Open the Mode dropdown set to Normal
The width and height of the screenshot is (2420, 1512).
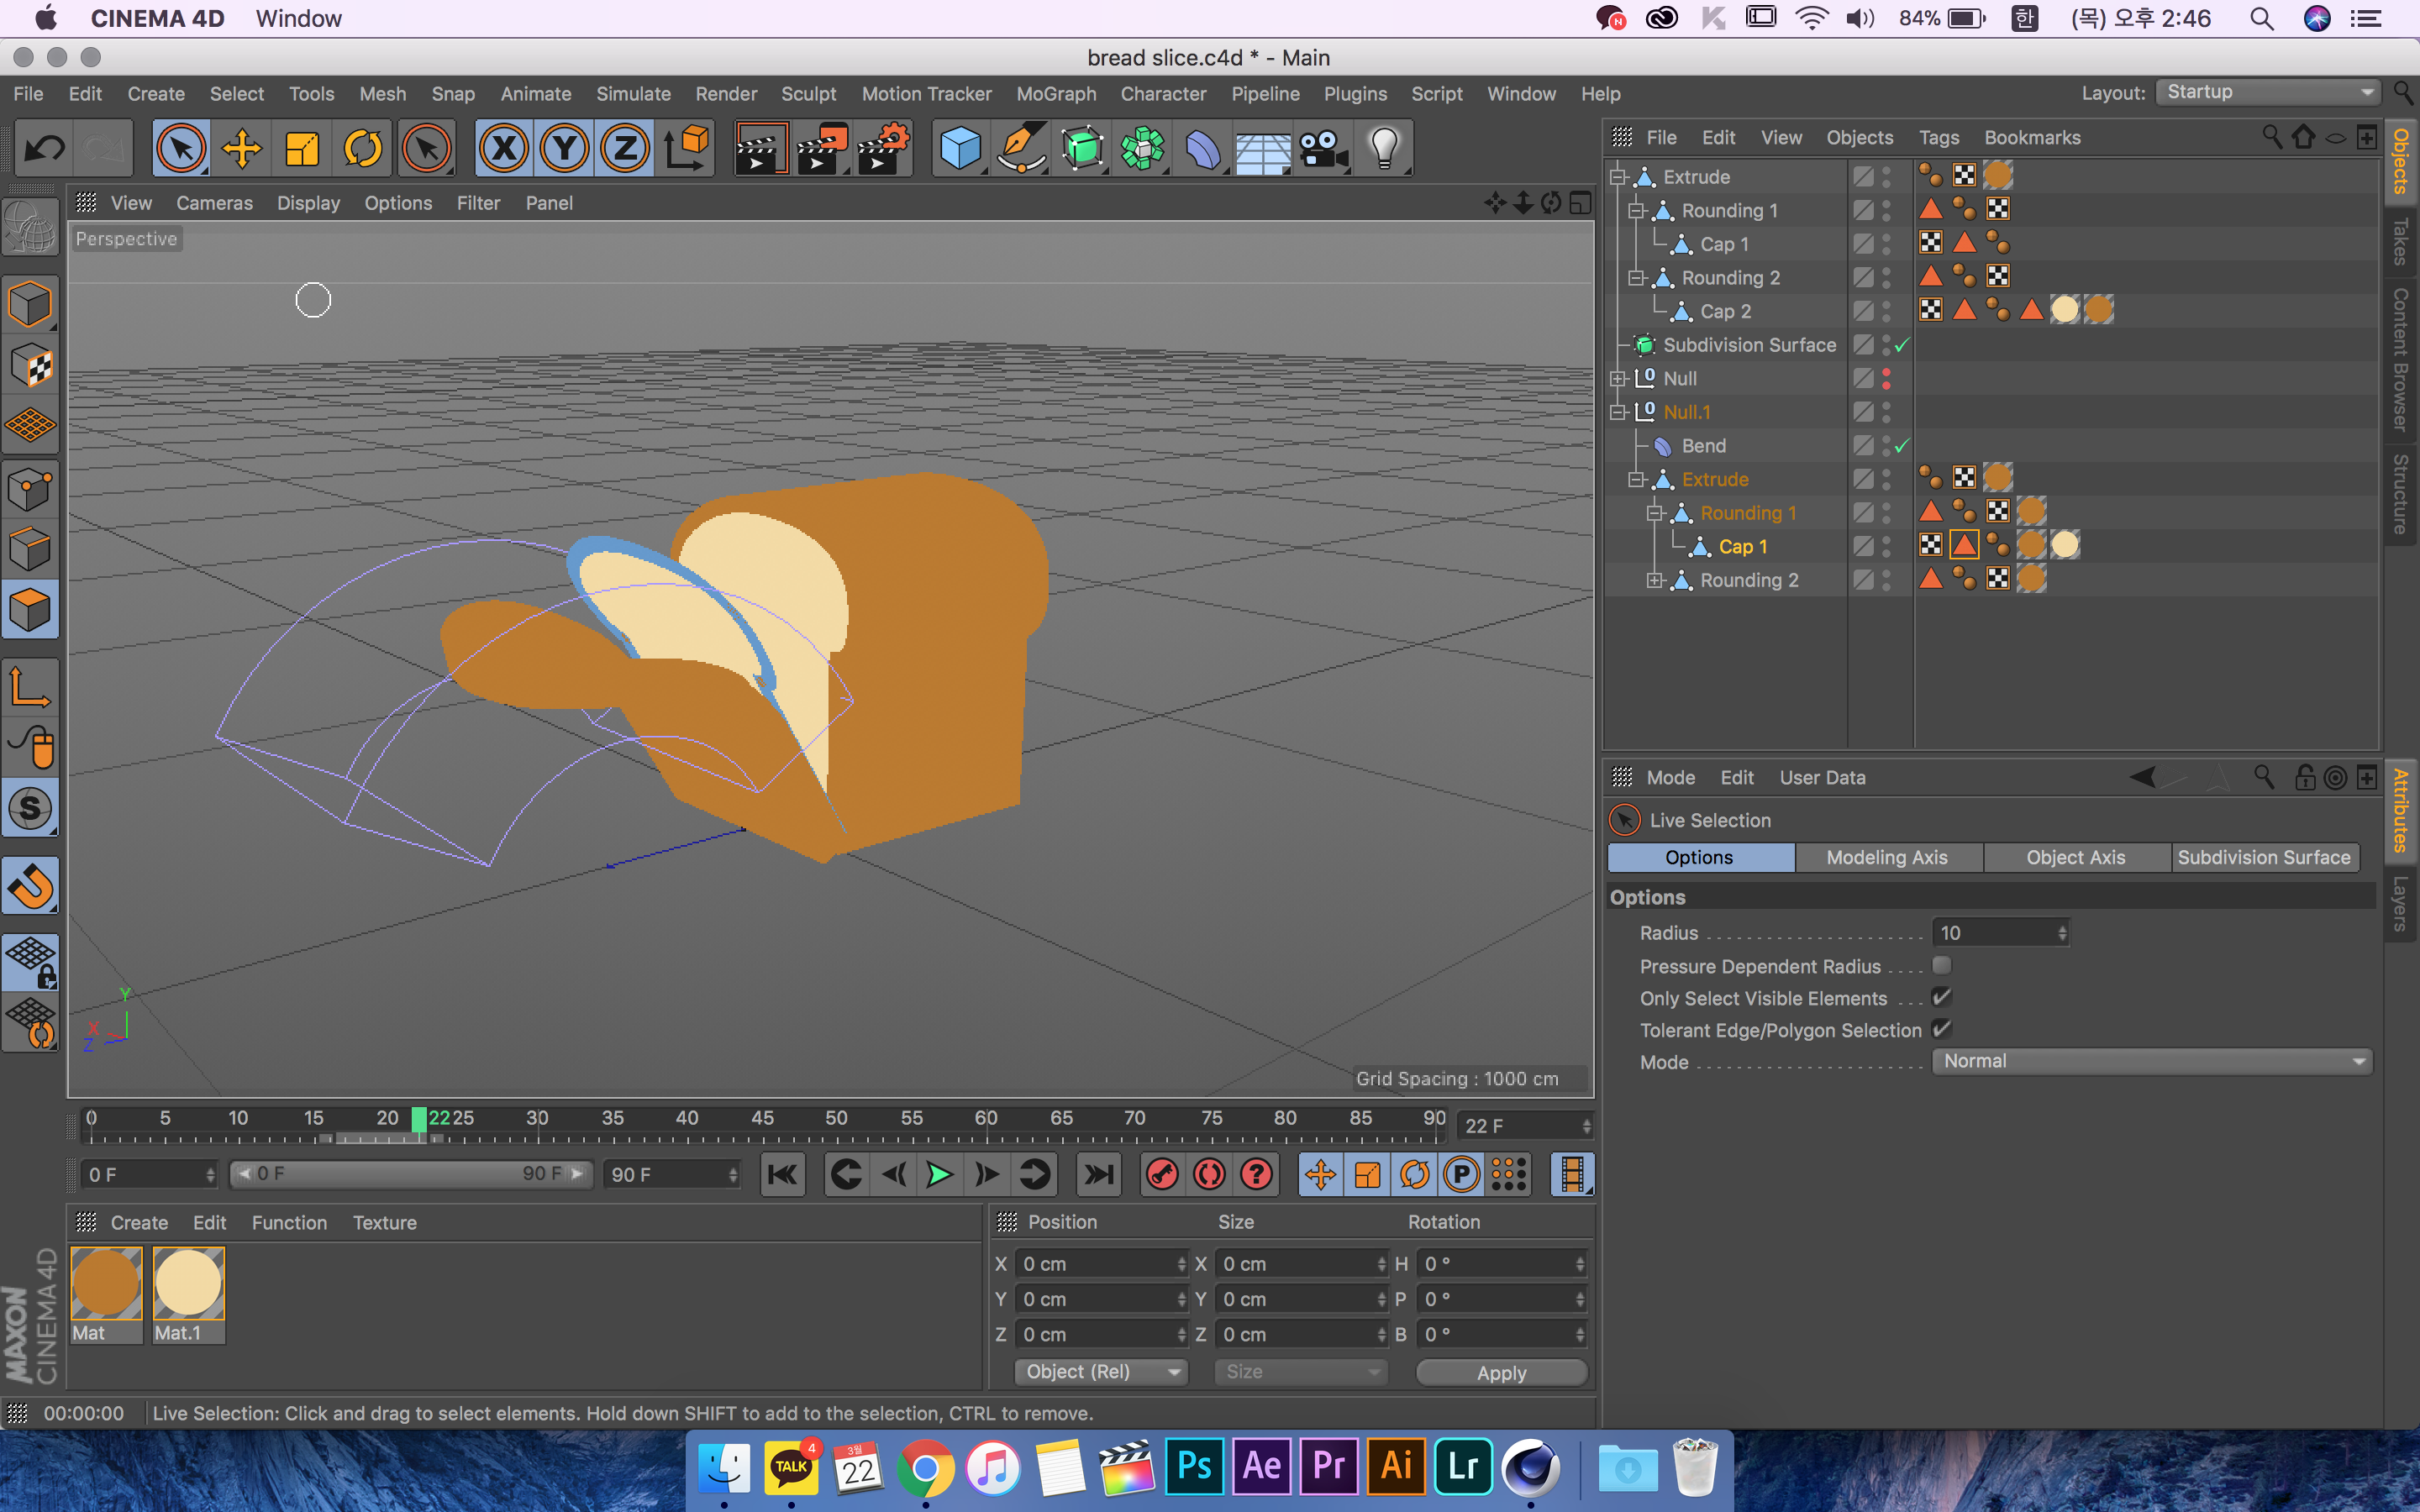pyautogui.click(x=2152, y=1061)
